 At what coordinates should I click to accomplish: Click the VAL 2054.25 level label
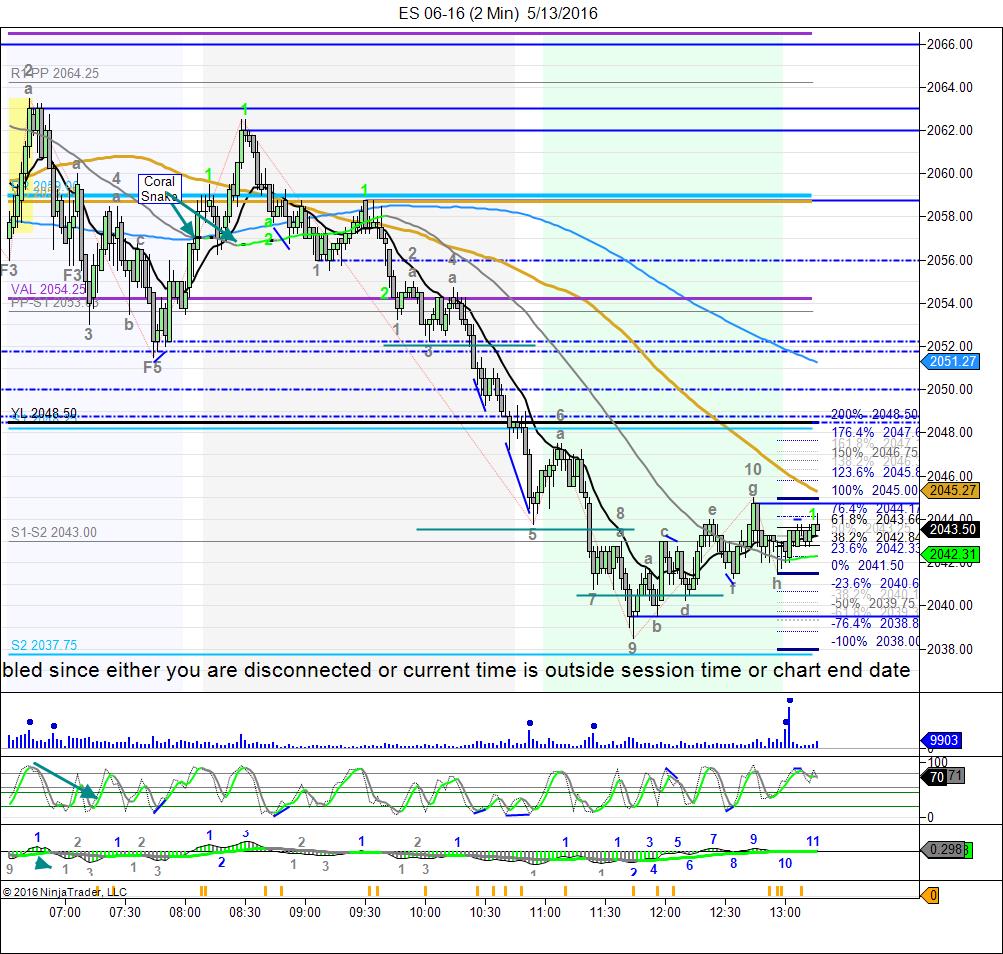click(49, 289)
